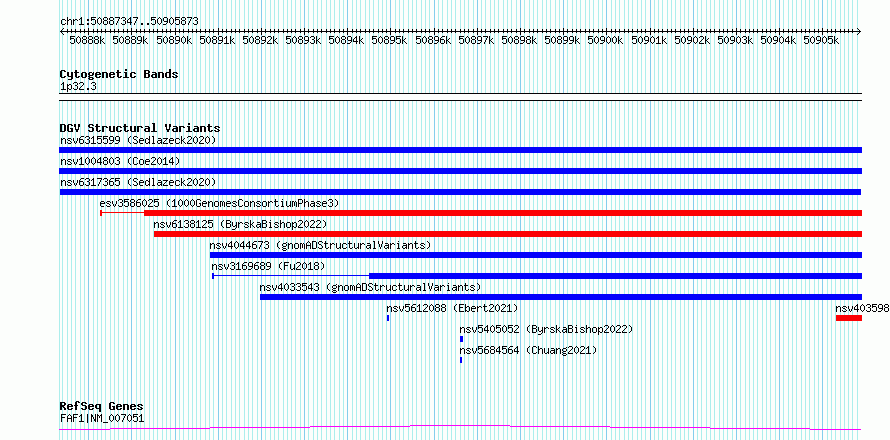This screenshot has width=890, height=440.
Task: Click the nsv1004803 (Coe2014) label
Action: click(120, 161)
